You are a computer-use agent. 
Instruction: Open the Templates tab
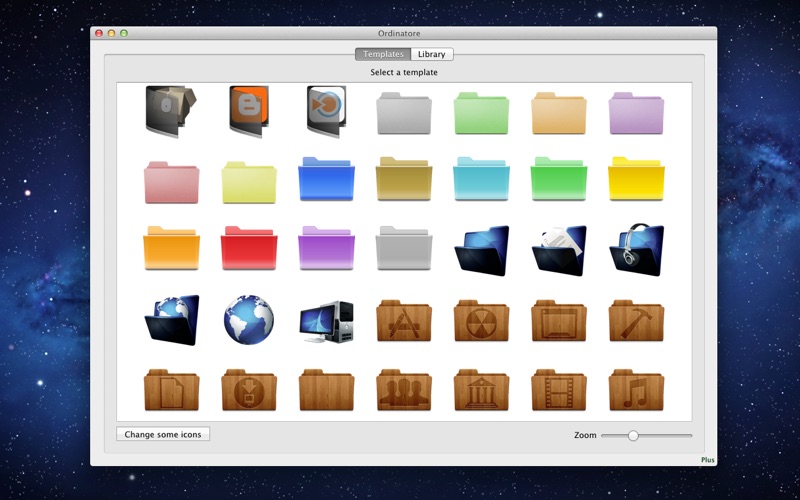[x=383, y=54]
